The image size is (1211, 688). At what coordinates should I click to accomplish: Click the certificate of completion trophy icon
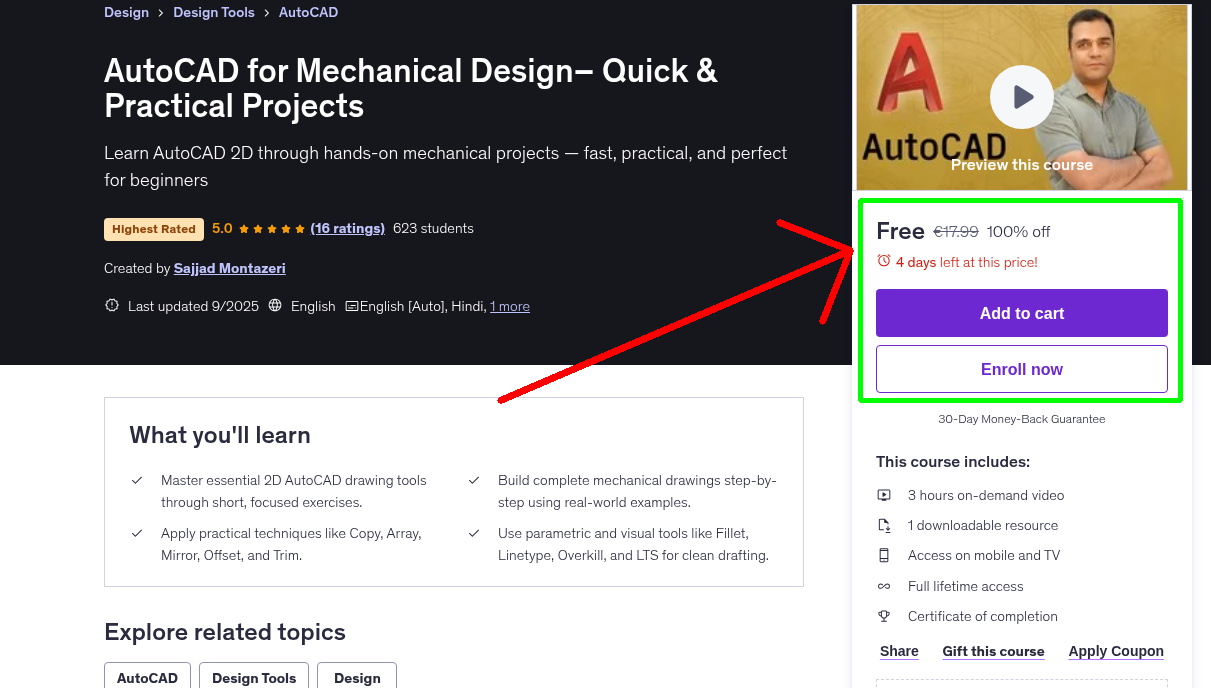tap(884, 616)
